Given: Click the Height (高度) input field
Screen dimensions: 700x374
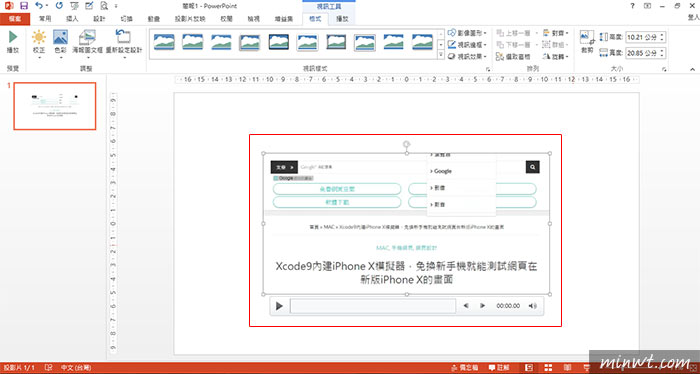Looking at the screenshot, I should pyautogui.click(x=642, y=37).
